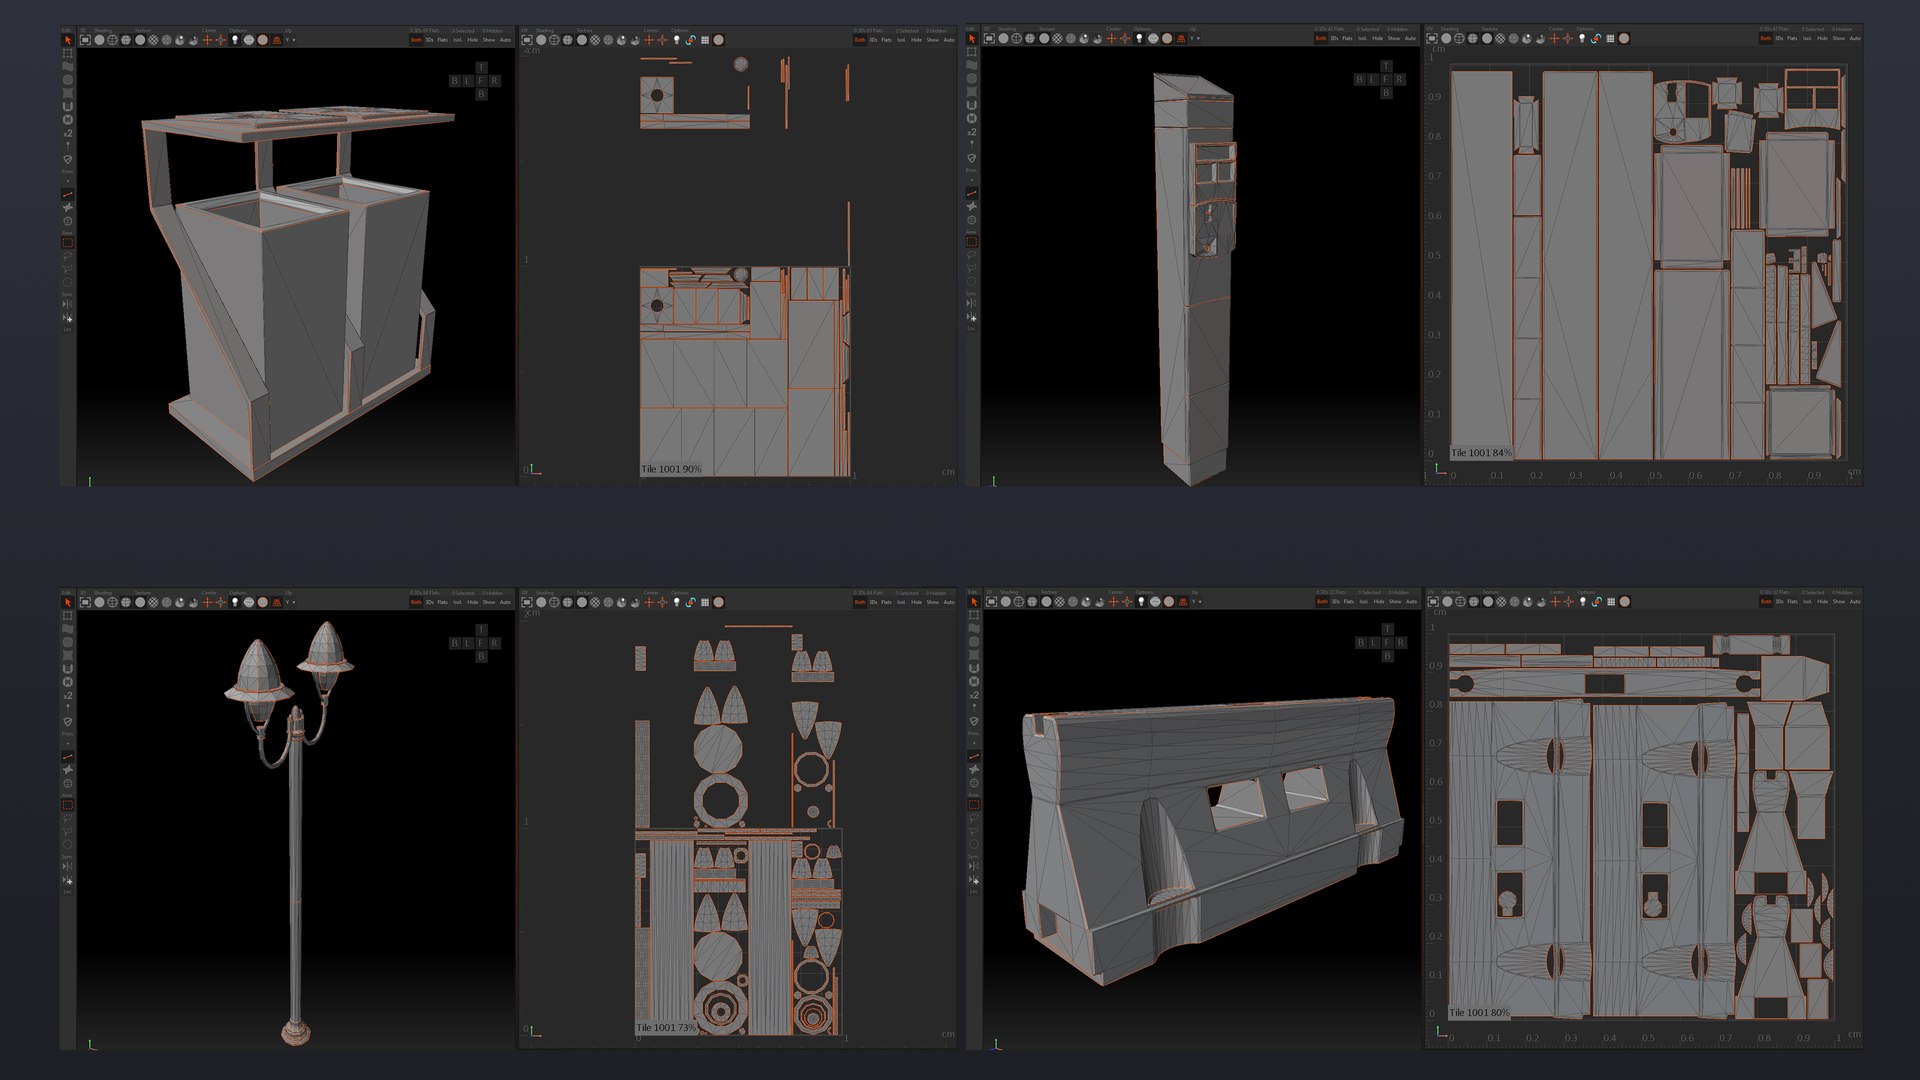Click frame-all icon in trash bin 3D view toolbar
The width and height of the screenshot is (1920, 1080).
[85, 40]
